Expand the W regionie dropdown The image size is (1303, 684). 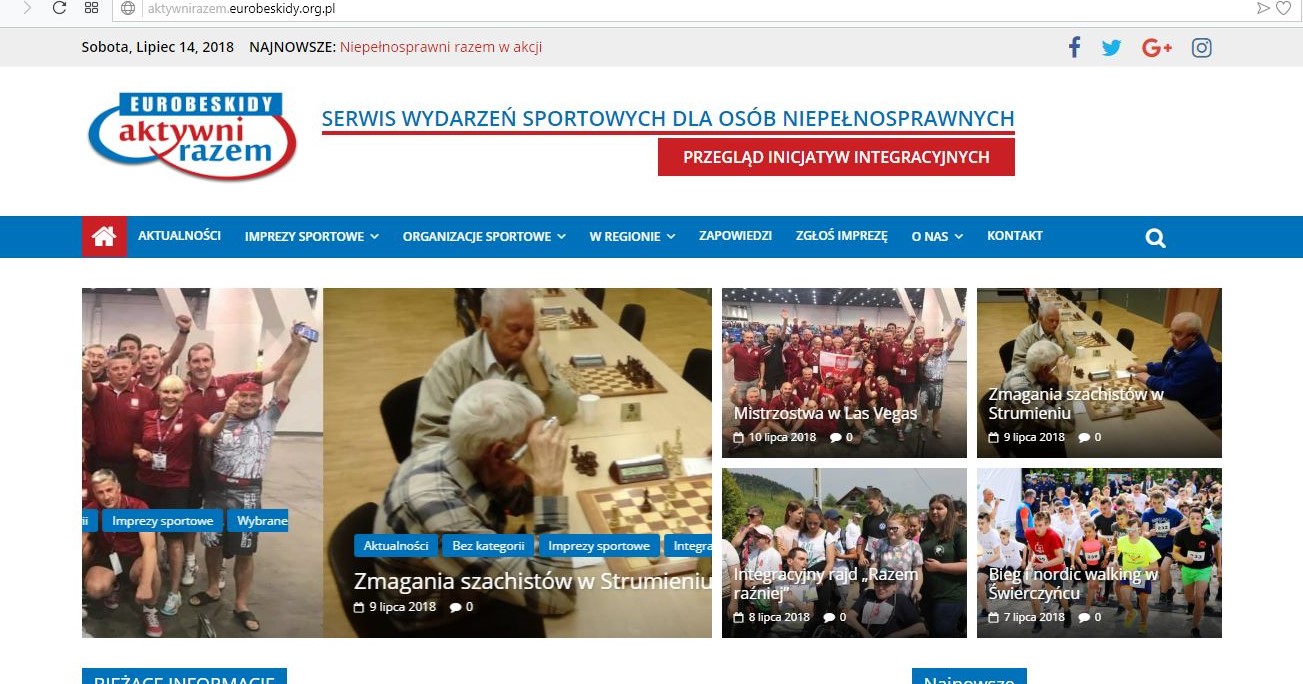click(x=632, y=237)
